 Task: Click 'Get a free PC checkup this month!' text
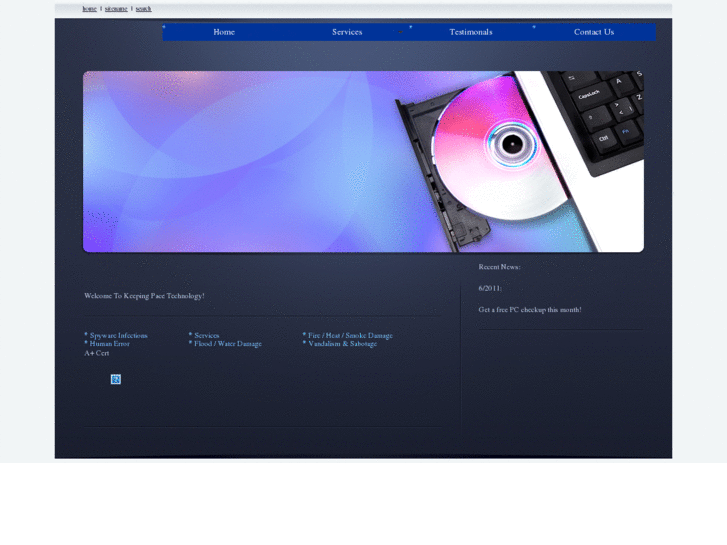530,309
